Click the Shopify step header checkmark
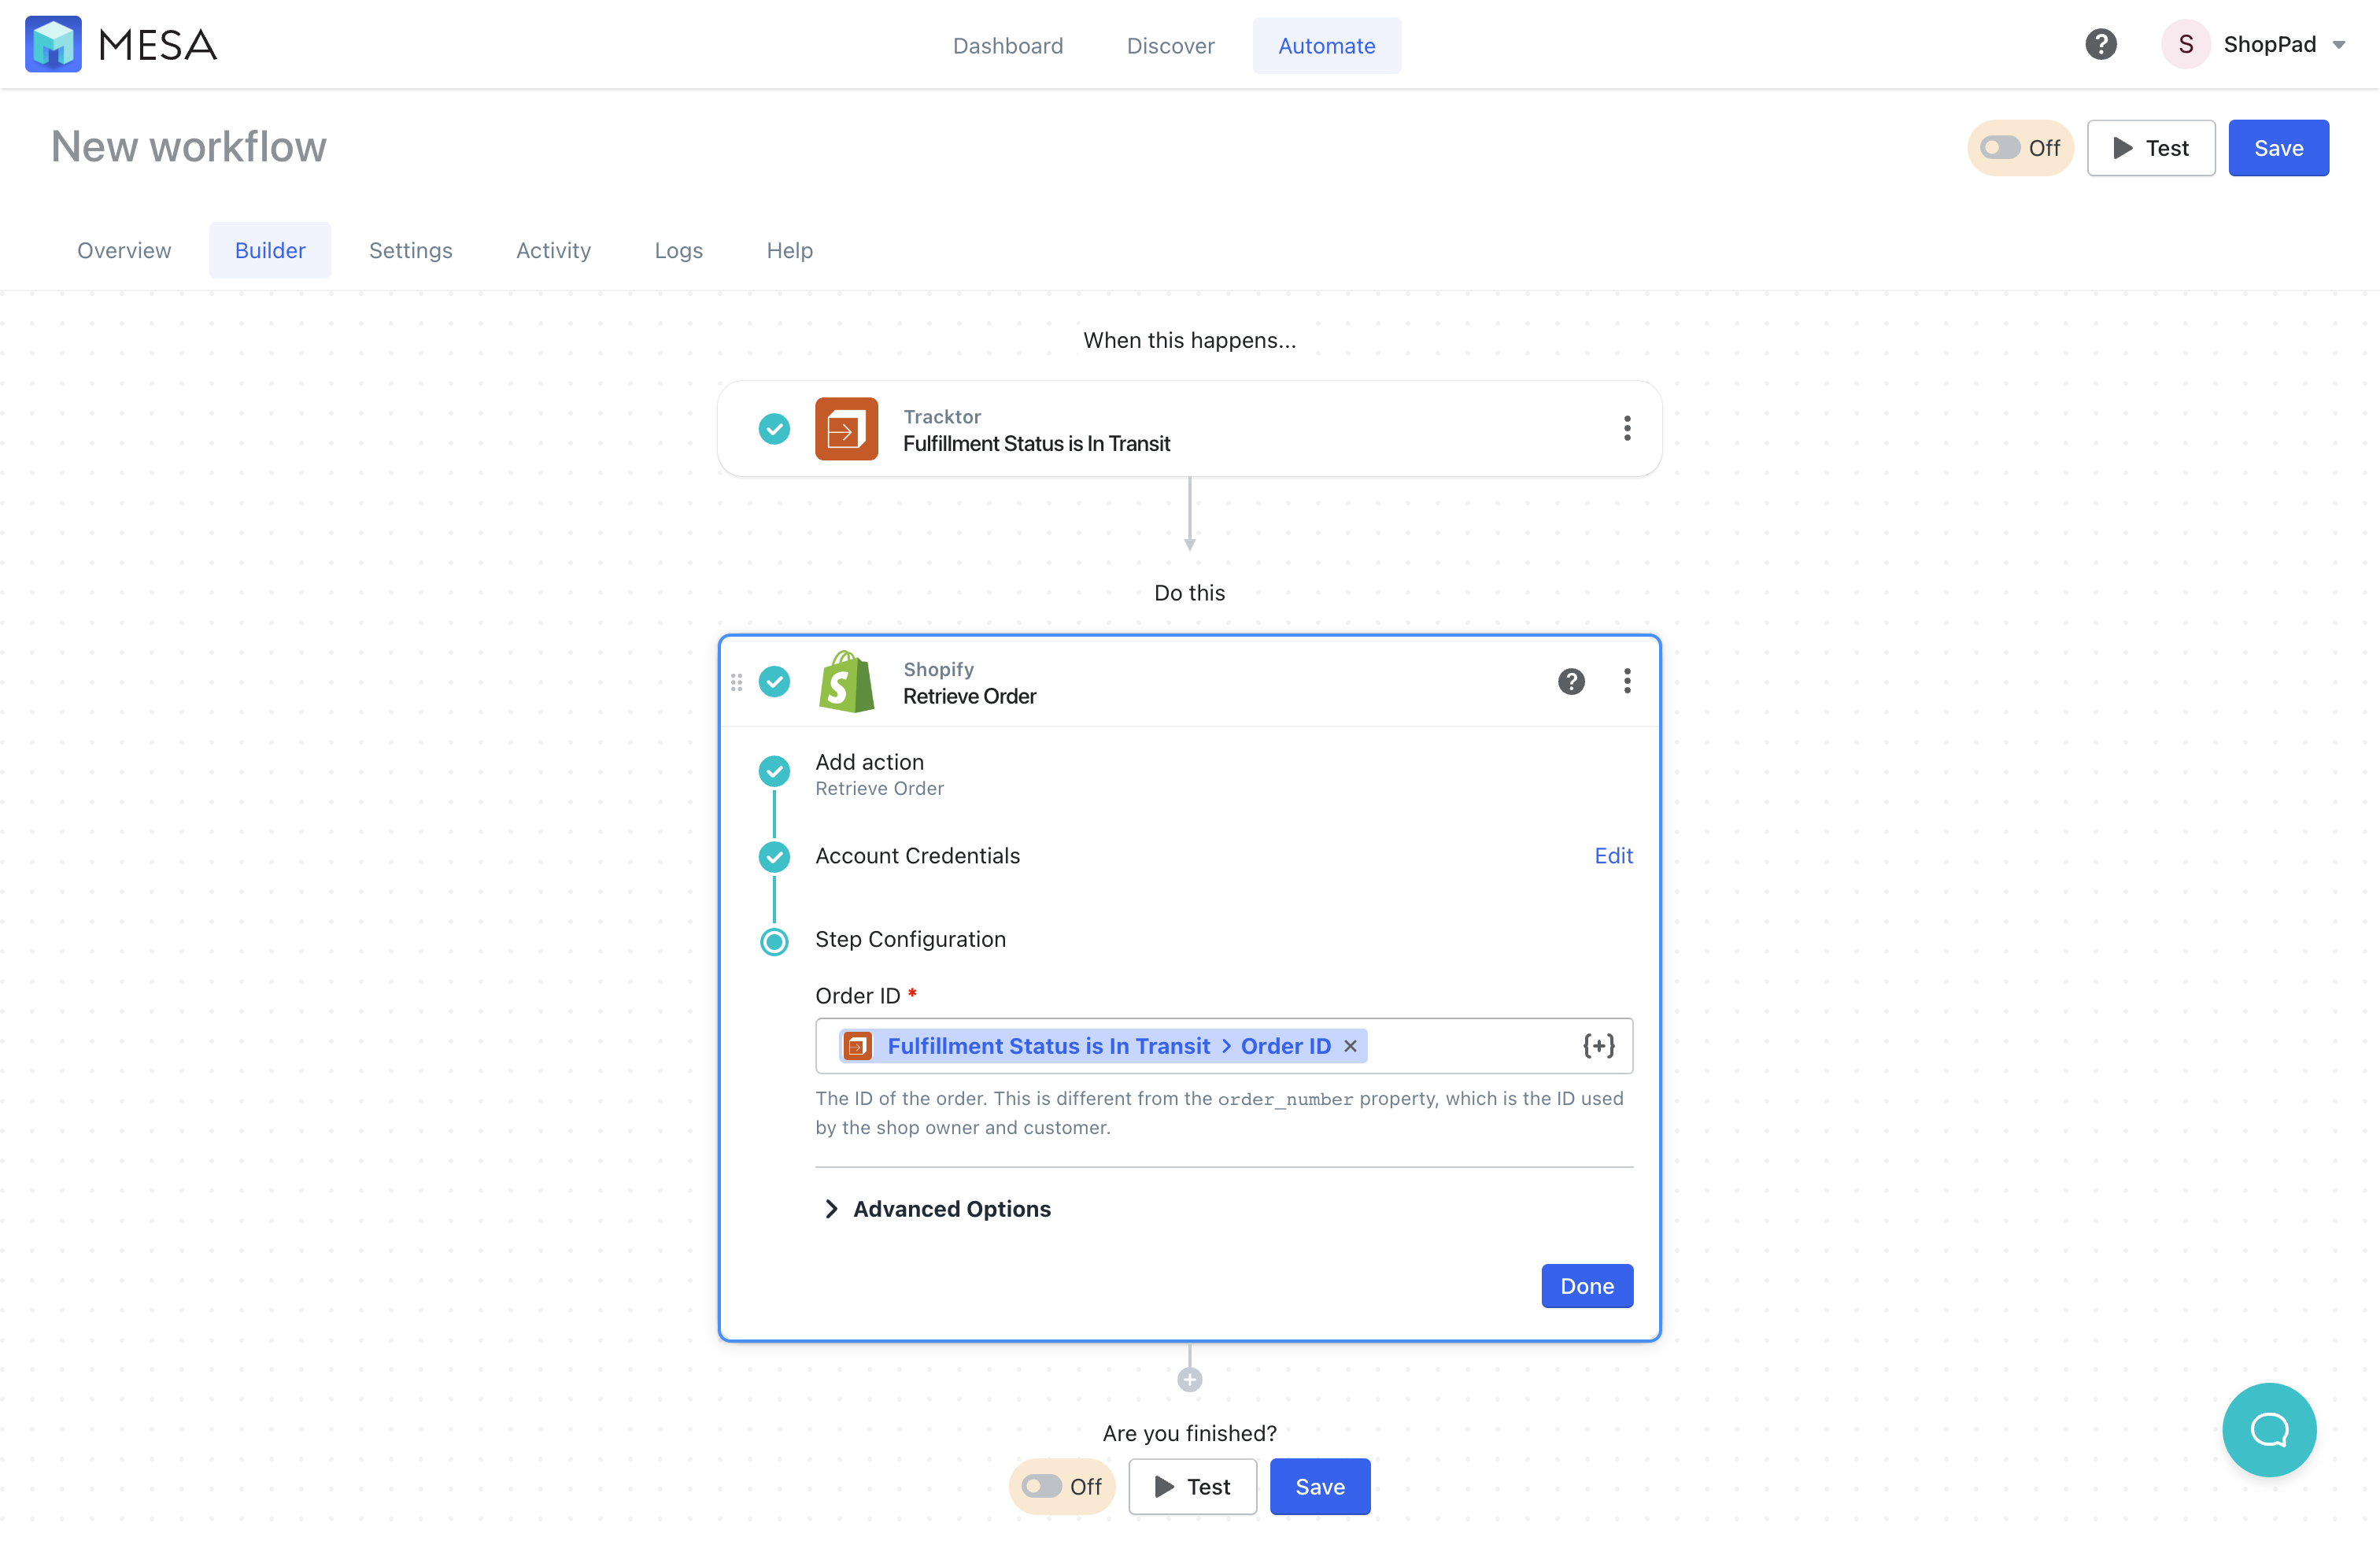 coord(774,682)
